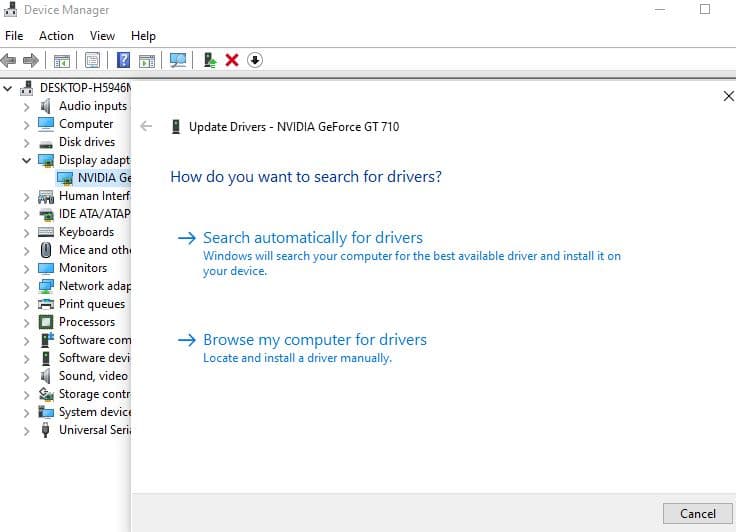Screen dimensions: 736x532
Task: Click the blue Help question-mark icon
Action: click(124, 60)
